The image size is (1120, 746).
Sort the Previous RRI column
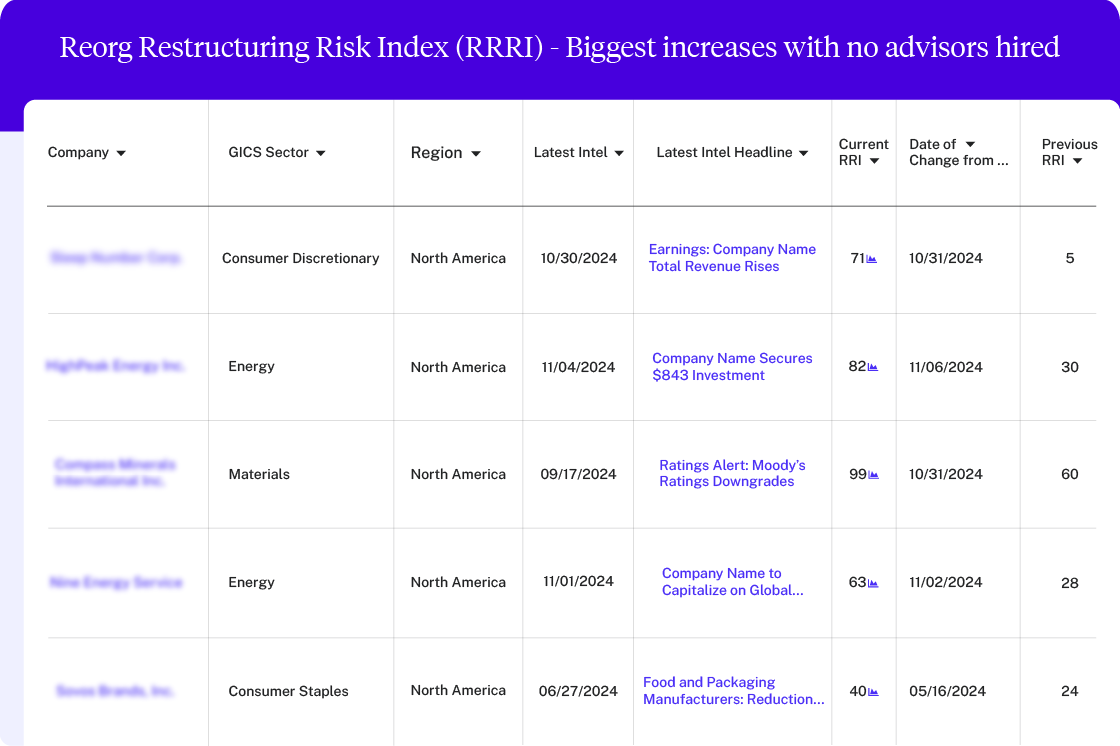coord(1077,161)
